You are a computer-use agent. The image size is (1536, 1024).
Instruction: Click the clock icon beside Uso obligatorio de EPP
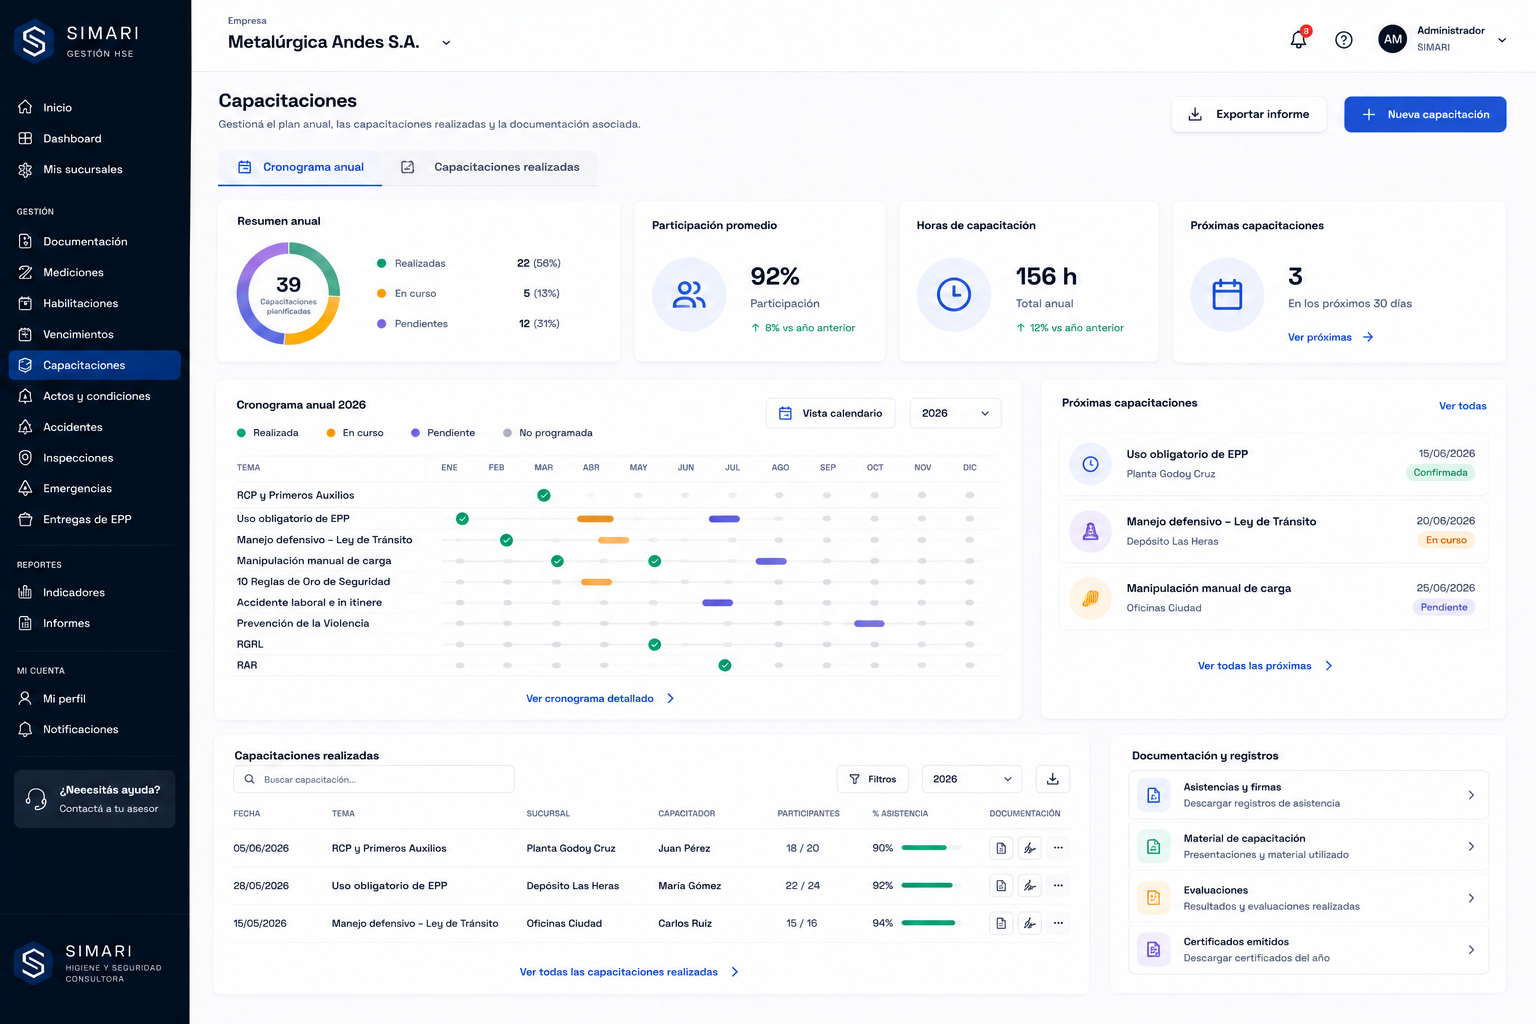tap(1091, 464)
